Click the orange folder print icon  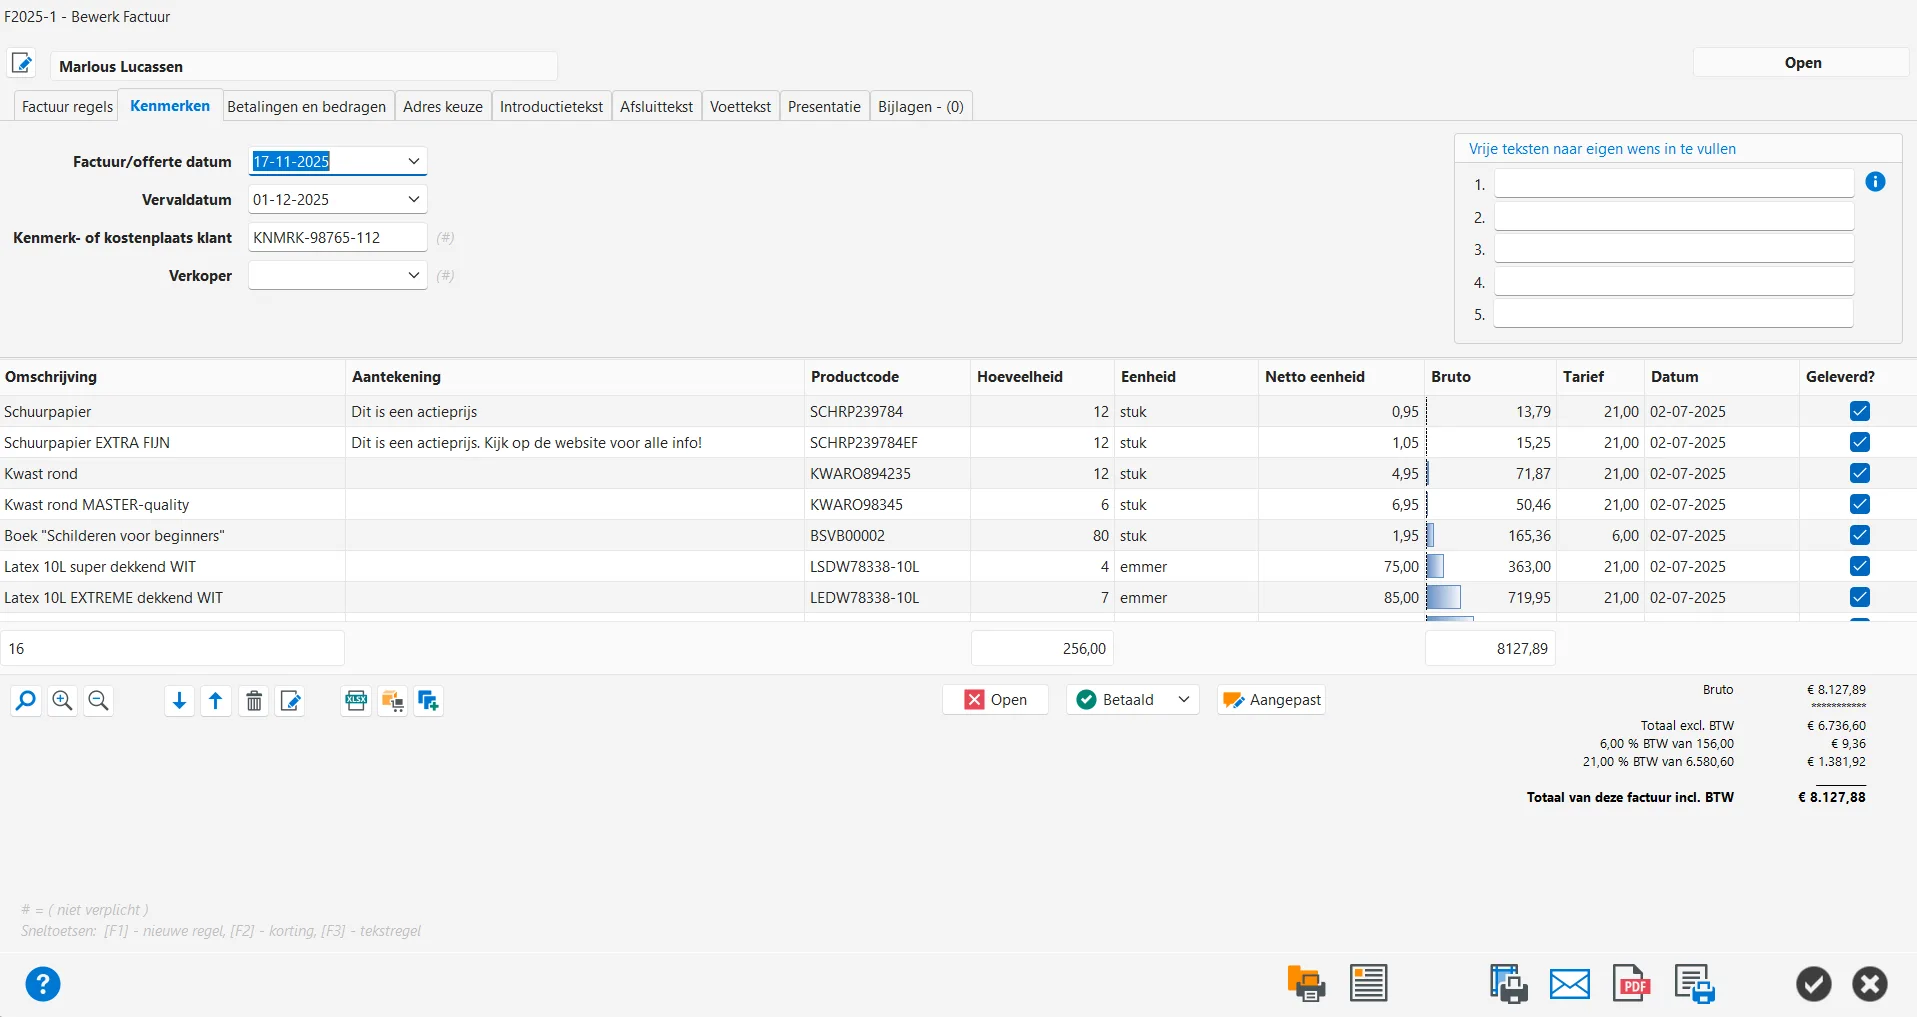[1306, 984]
